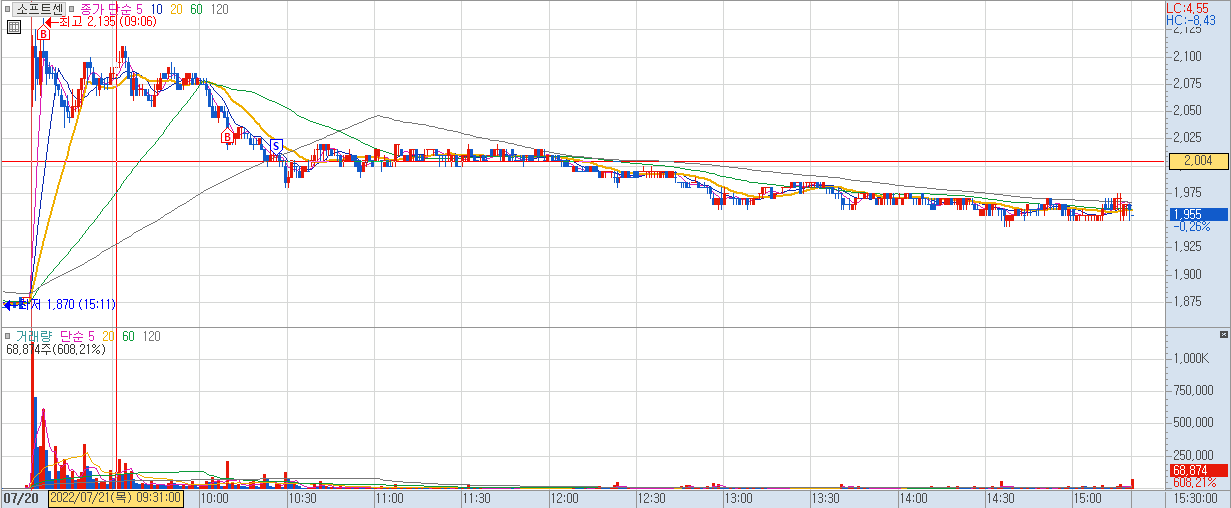Click the 15:30:00 end time label
Image resolution: width=1231 pixels, height=508 pixels.
(1194, 497)
